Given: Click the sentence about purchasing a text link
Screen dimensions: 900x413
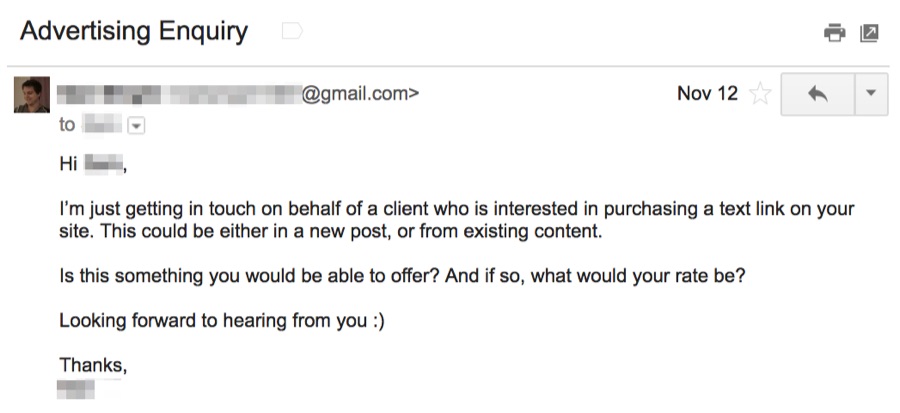Looking at the screenshot, I should (457, 209).
